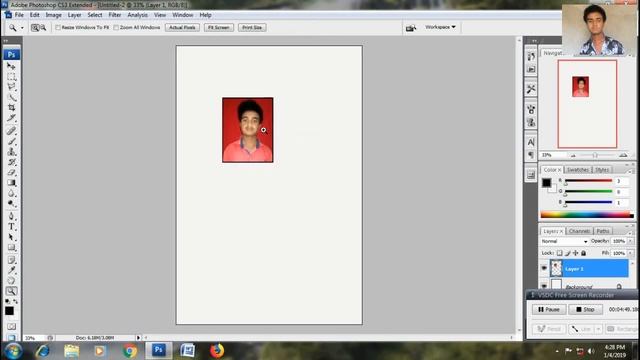Image resolution: width=640 pixels, height=360 pixels.
Task: Click the Go to Bridge icon
Action: click(411, 28)
